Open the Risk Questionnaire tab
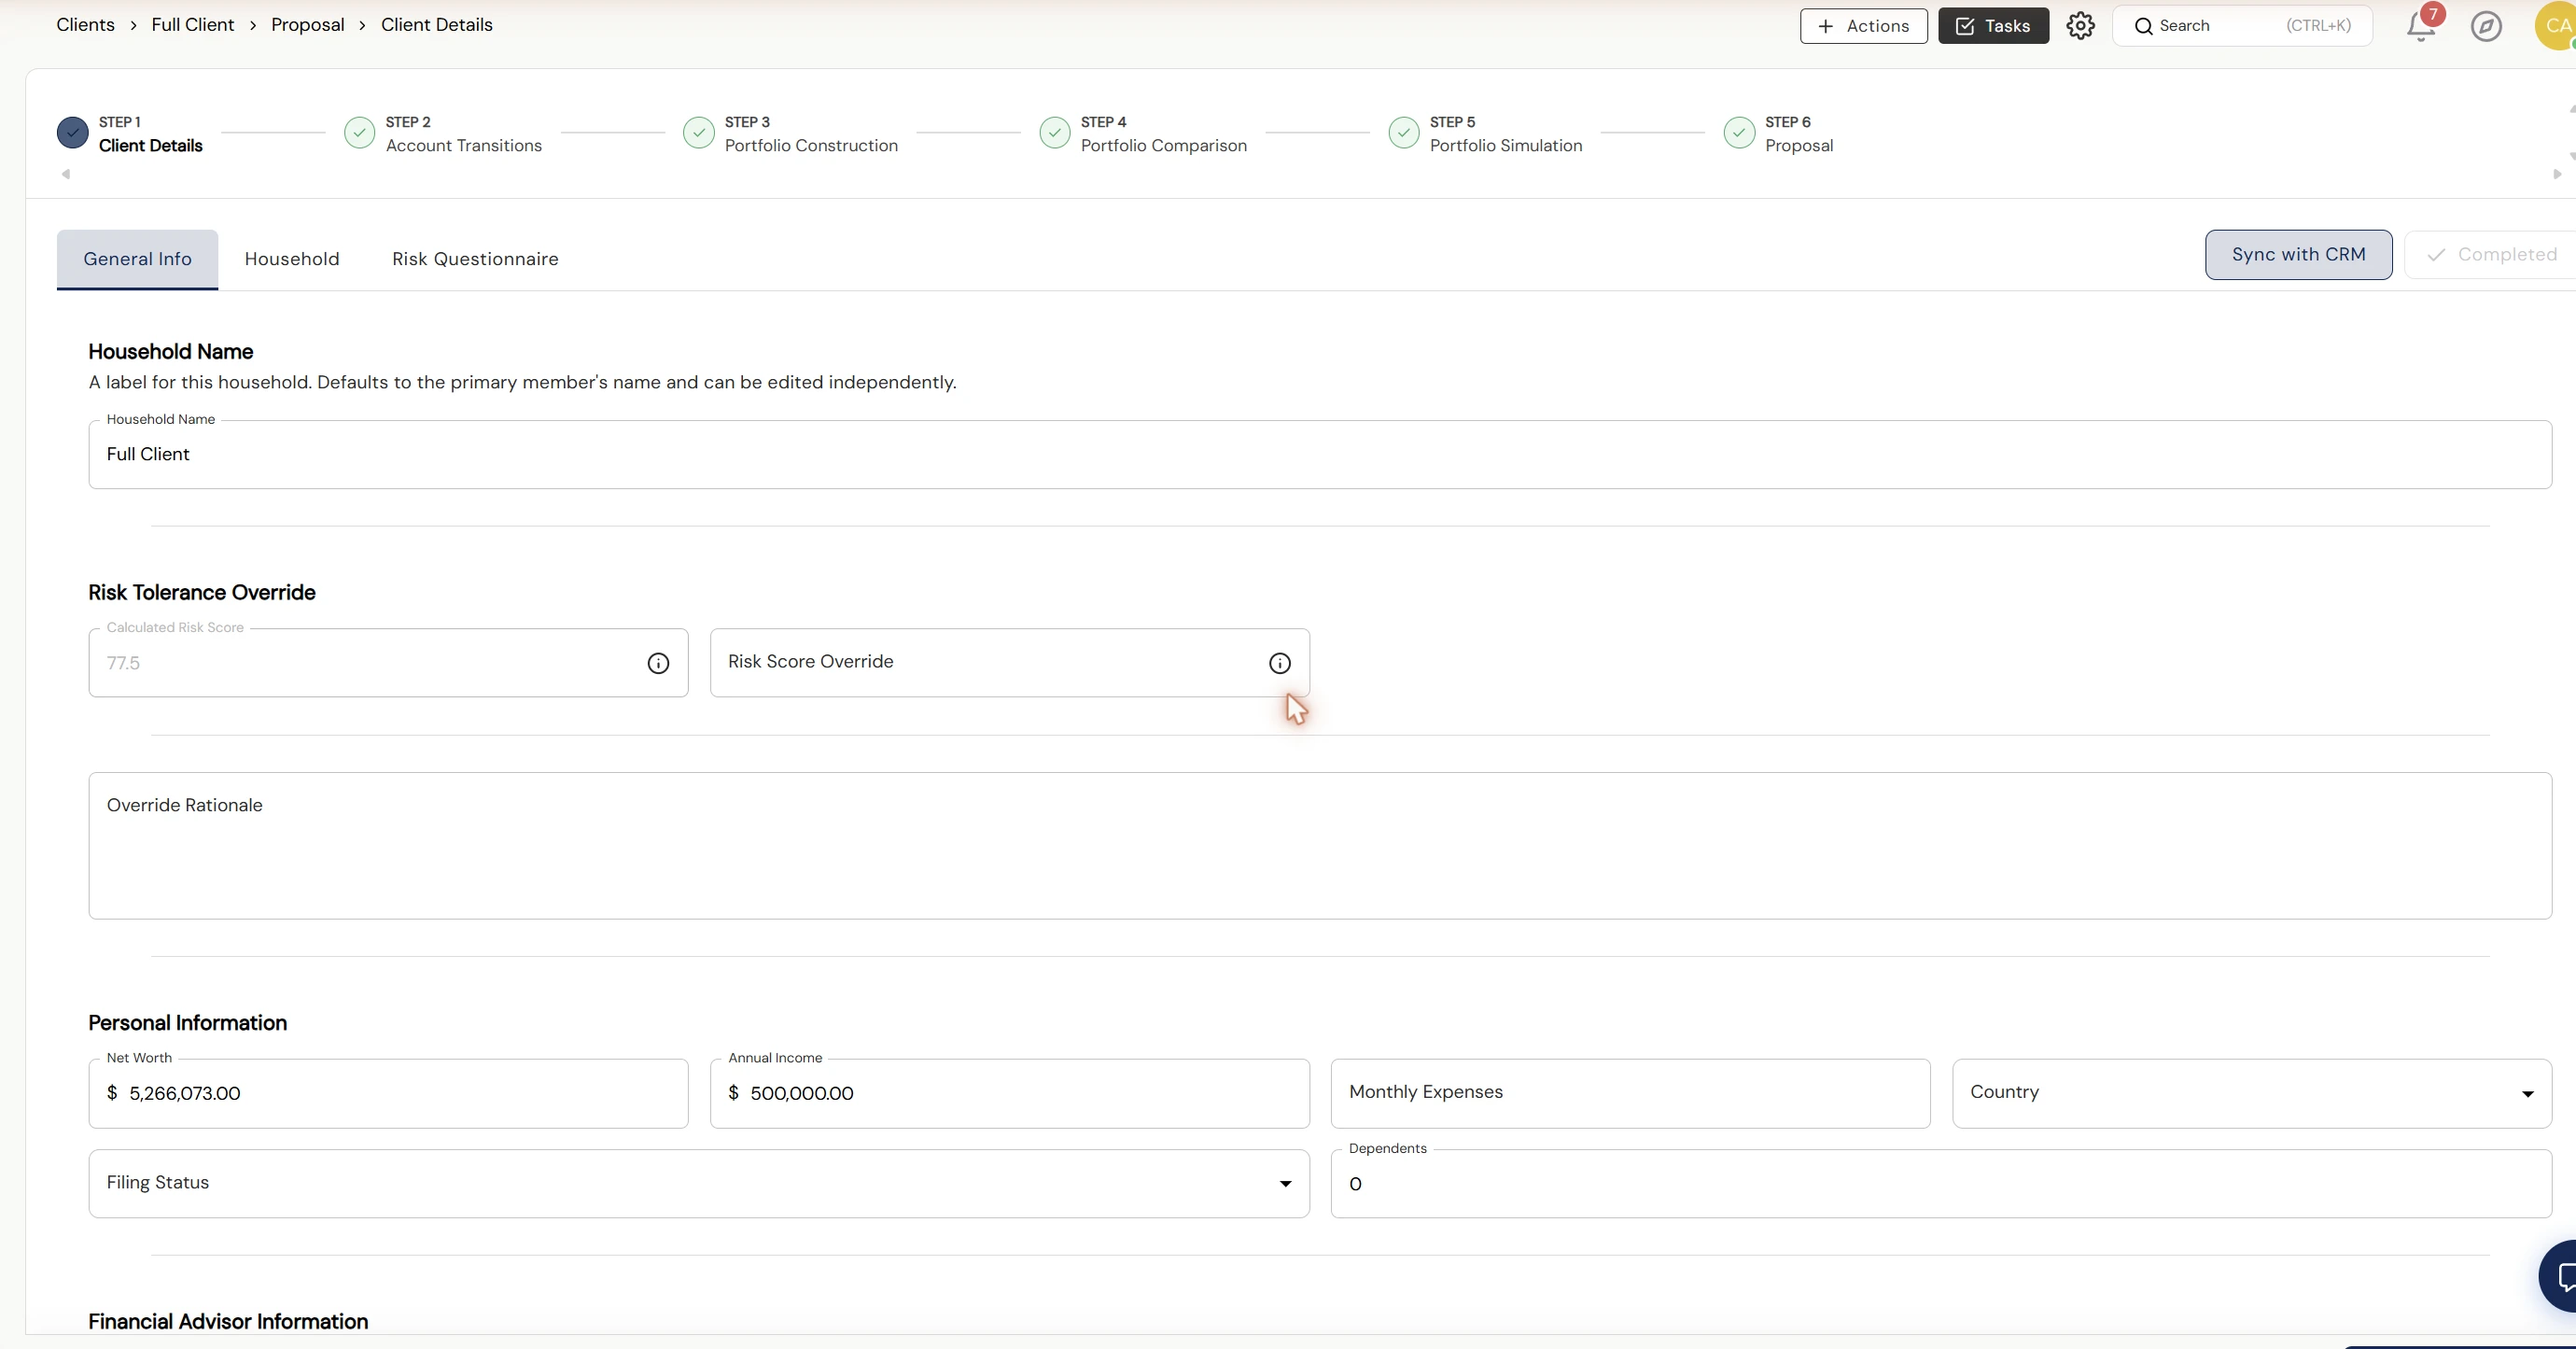The image size is (2576, 1349). click(475, 259)
